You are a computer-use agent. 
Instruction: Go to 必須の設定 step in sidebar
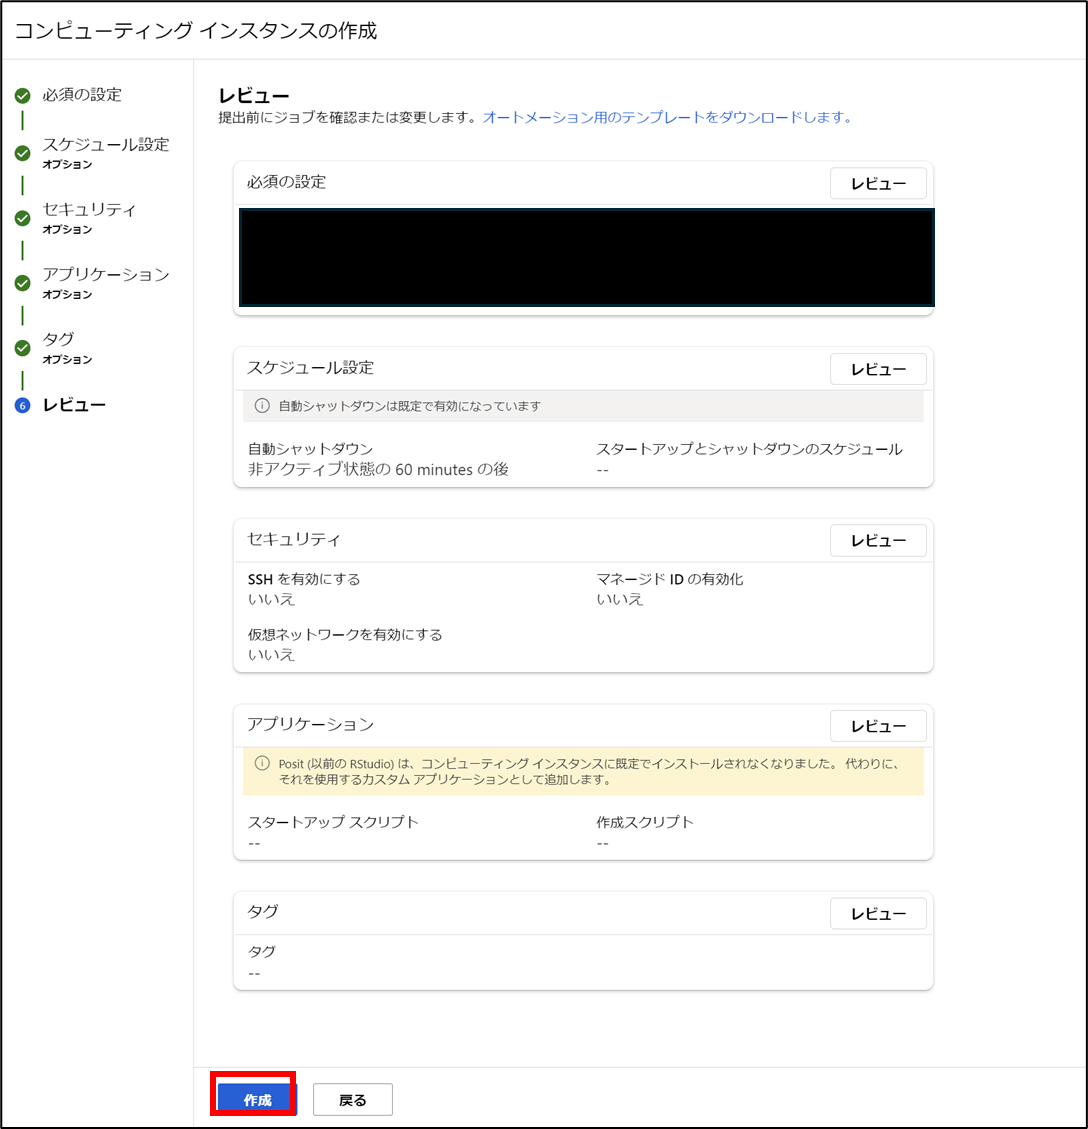(82, 95)
